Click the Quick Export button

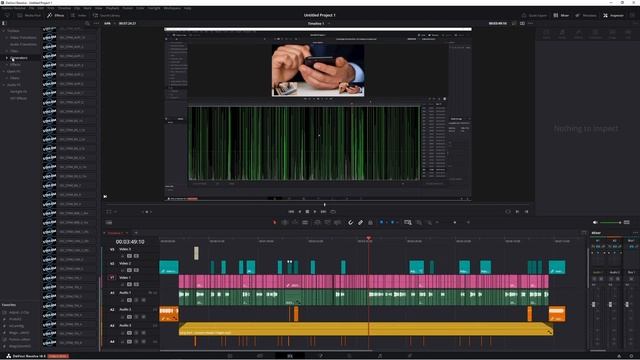click(x=534, y=16)
